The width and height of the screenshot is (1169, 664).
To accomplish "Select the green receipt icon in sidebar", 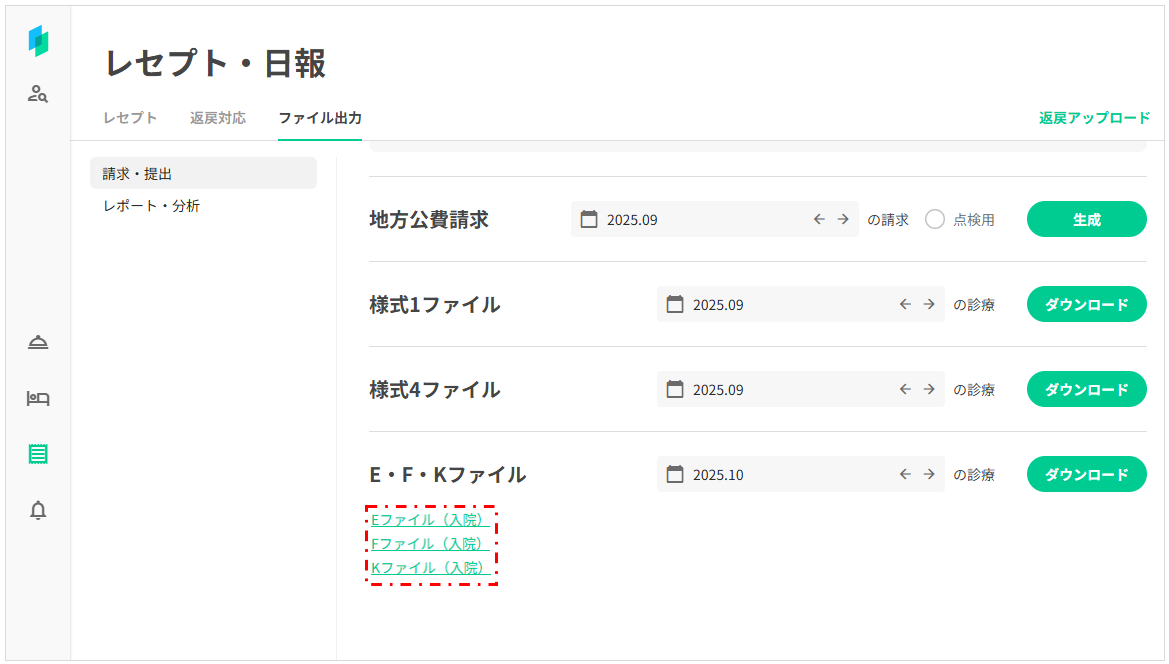I will [x=38, y=454].
